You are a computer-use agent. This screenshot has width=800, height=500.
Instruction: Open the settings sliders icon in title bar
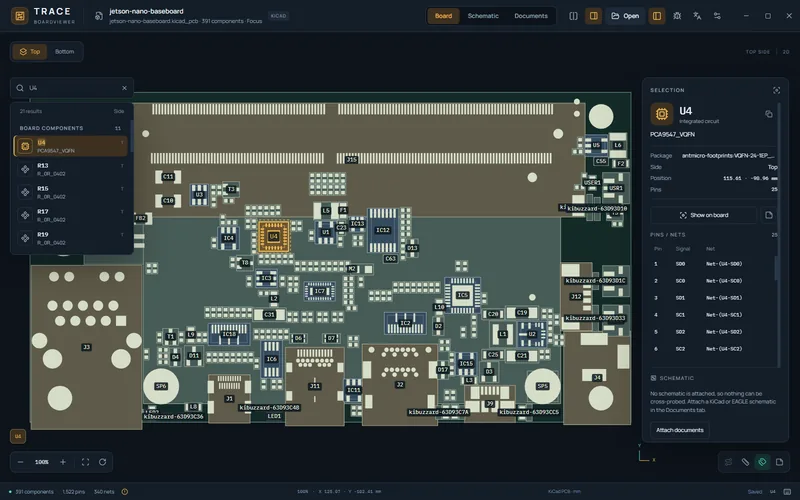coord(717,16)
